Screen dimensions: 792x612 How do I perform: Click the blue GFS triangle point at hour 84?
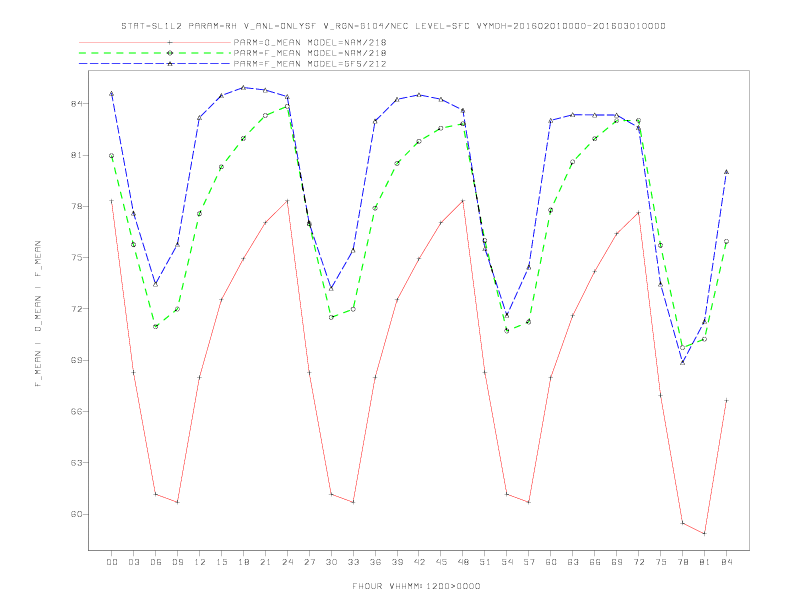pyautogui.click(x=726, y=172)
